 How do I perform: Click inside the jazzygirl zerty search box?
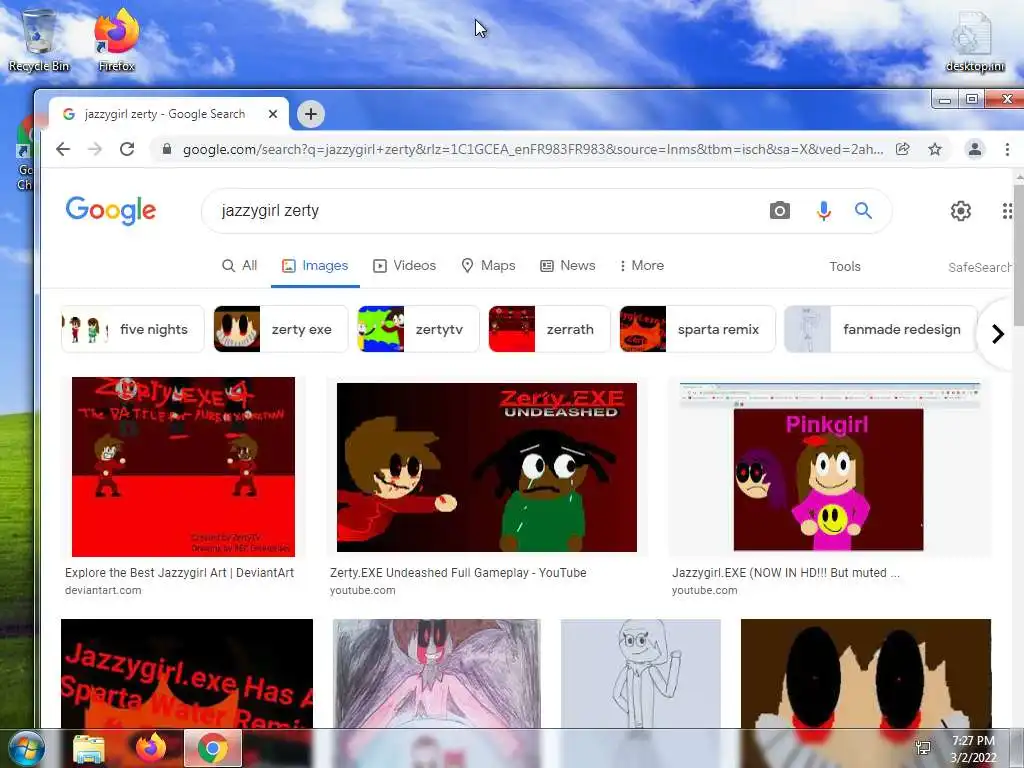(x=483, y=210)
